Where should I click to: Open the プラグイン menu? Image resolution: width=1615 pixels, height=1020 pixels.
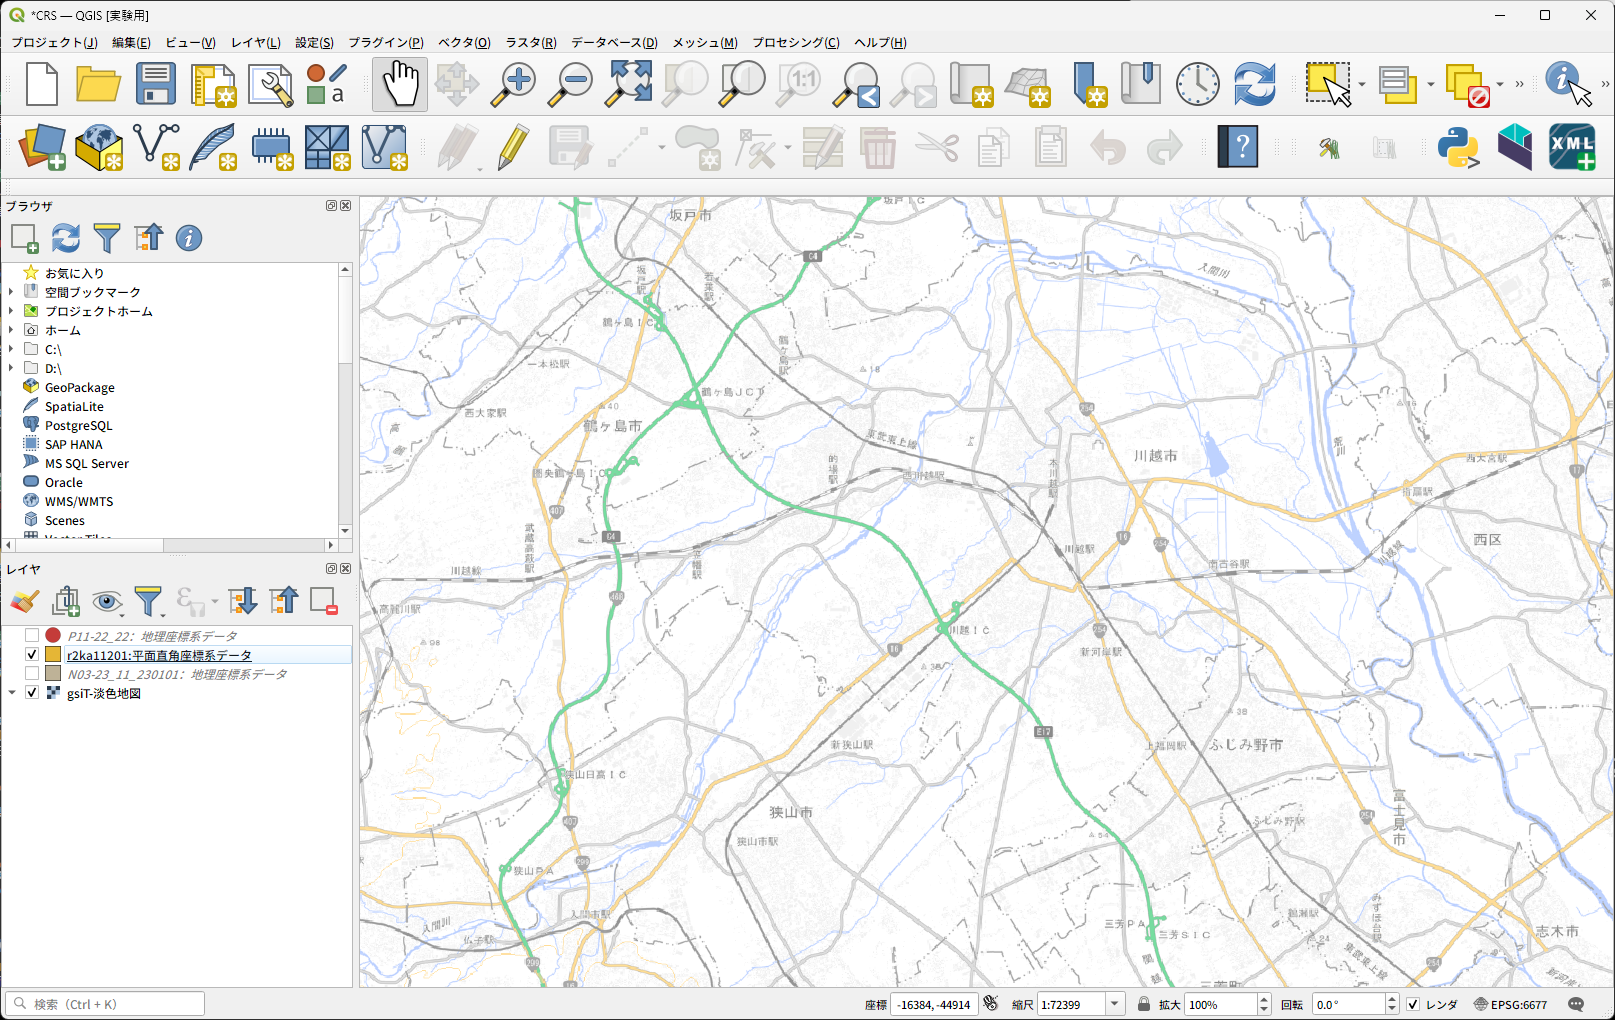[x=385, y=42]
